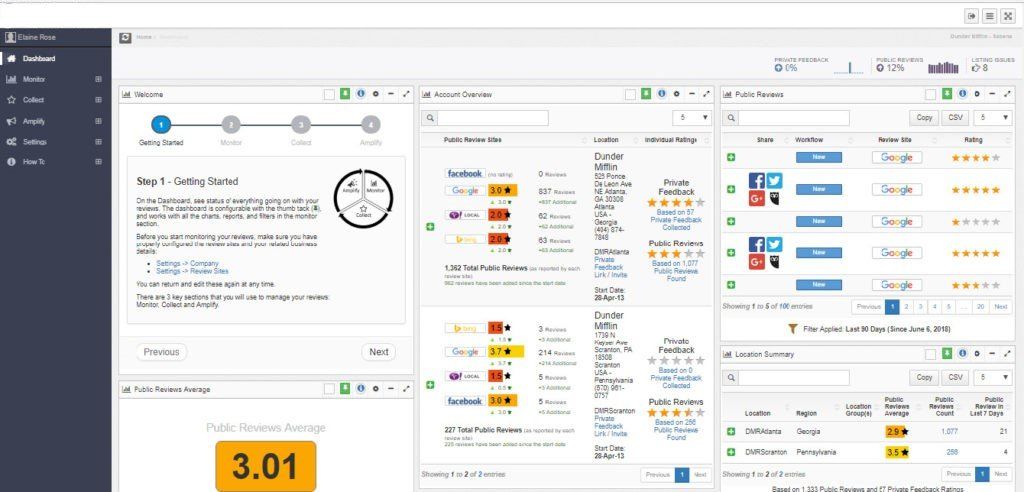This screenshot has width=1024, height=492.
Task: Click the green thumbtack in Public Reviews header
Action: (947, 94)
